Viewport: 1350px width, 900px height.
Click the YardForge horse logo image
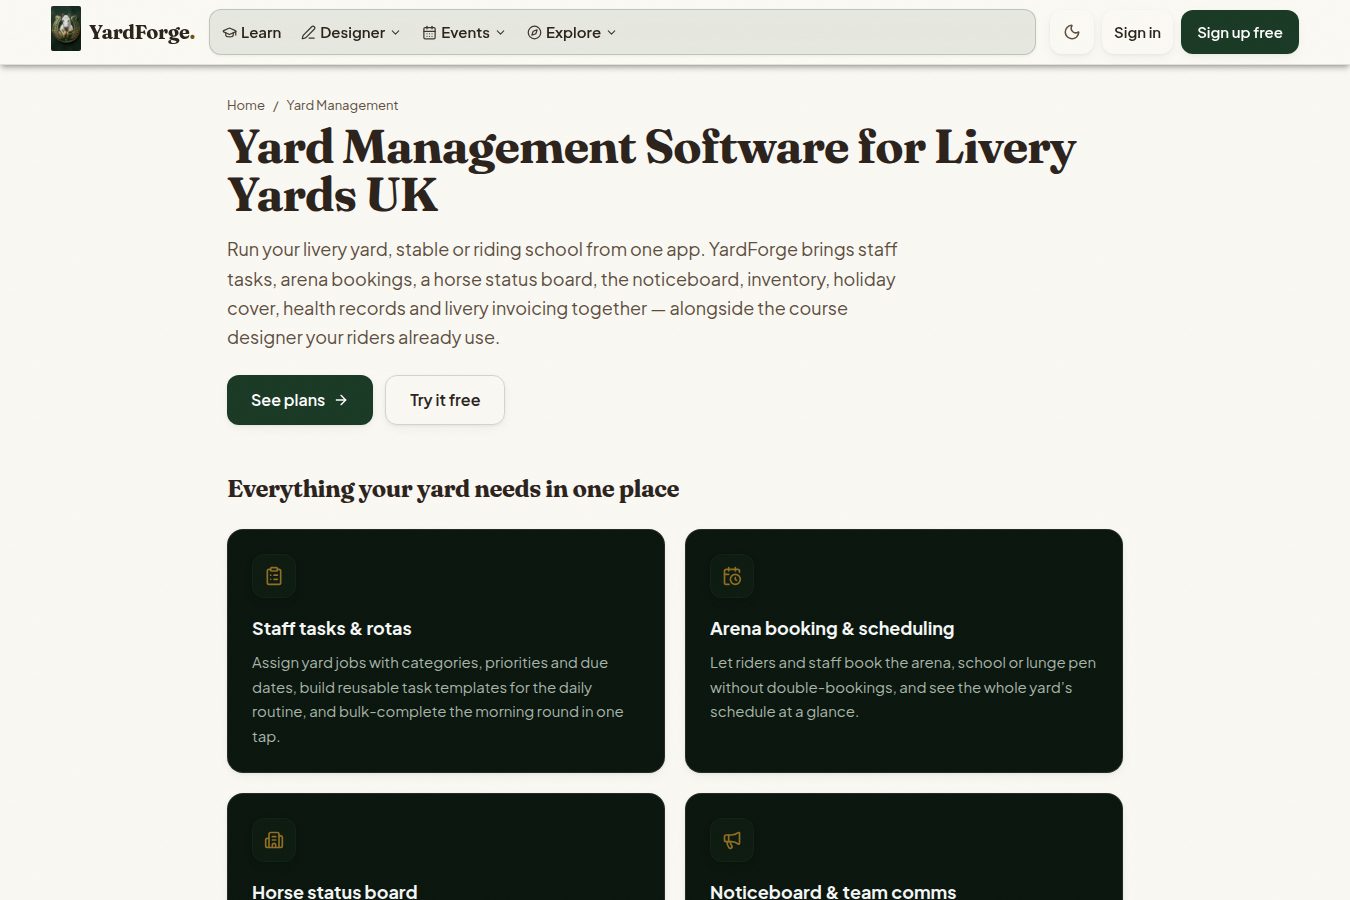pos(66,29)
